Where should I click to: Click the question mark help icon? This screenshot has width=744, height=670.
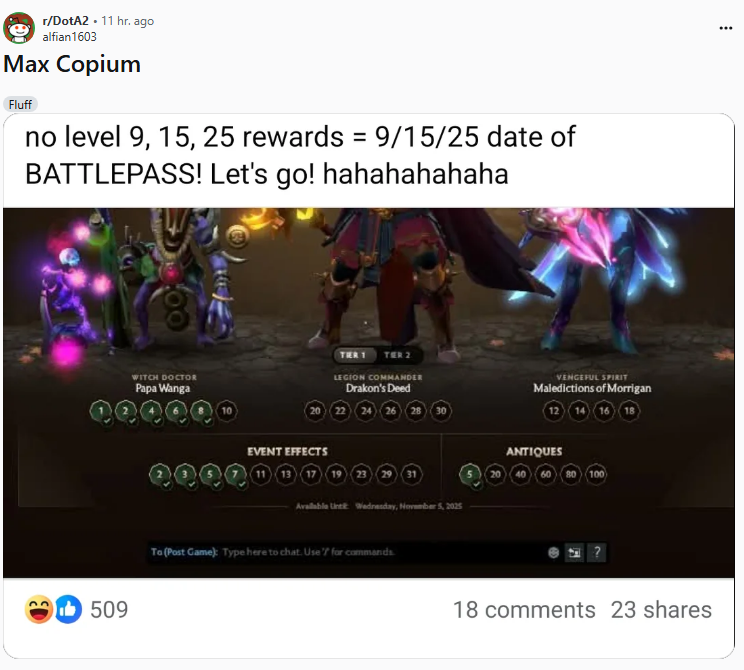(x=597, y=552)
